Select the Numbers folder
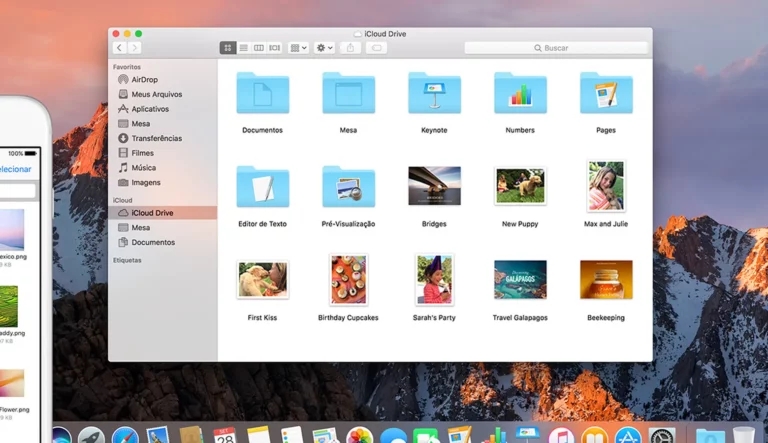 [x=520, y=93]
